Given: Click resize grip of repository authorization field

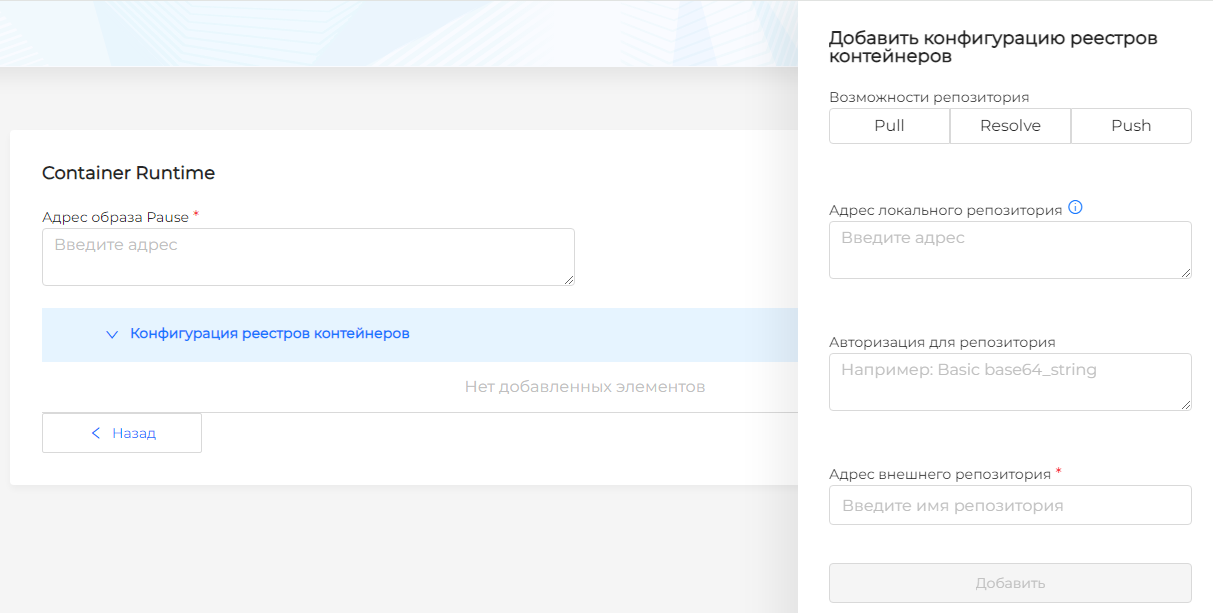Looking at the screenshot, I should coord(1186,405).
